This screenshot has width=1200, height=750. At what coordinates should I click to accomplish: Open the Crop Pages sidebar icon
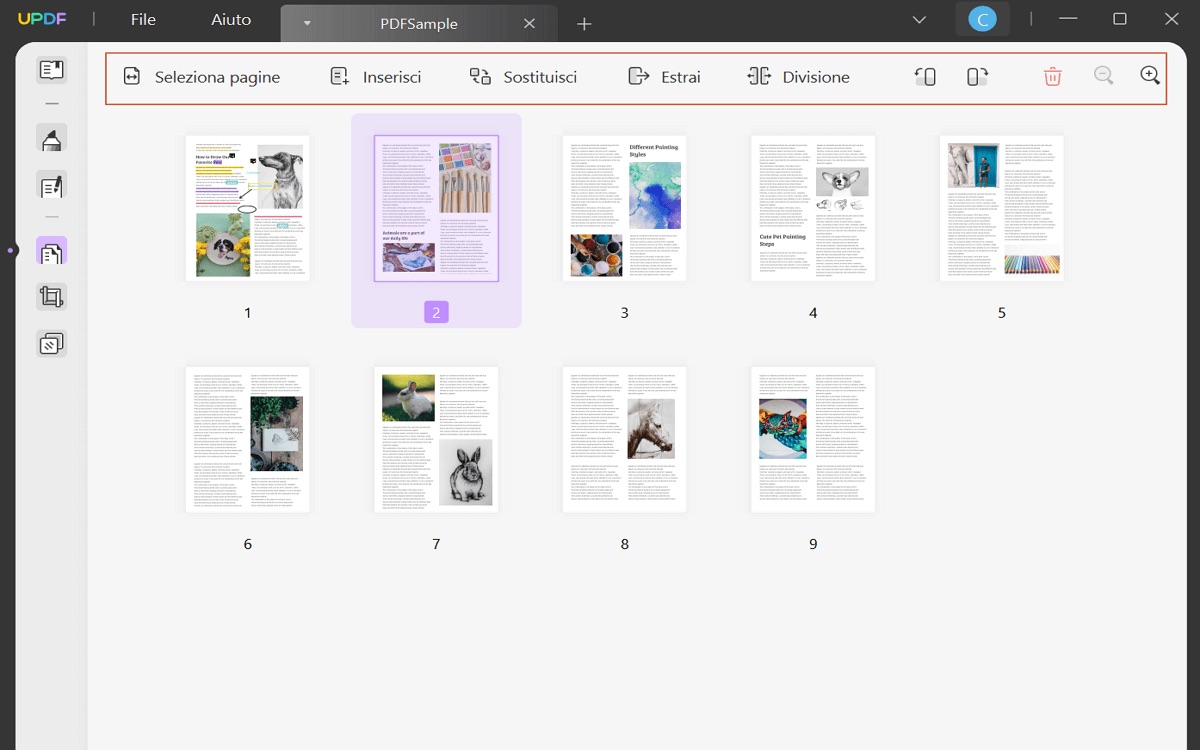click(x=51, y=297)
